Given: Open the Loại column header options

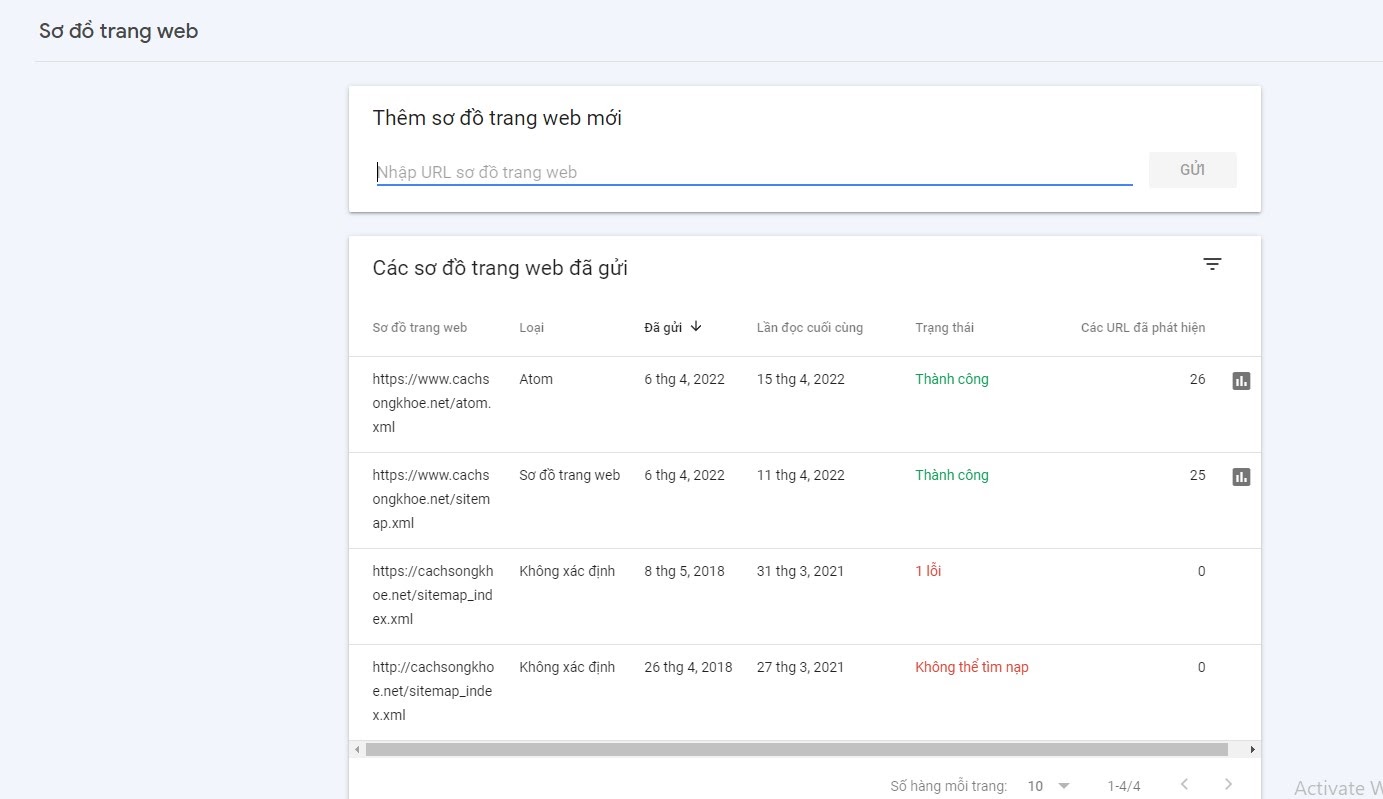Looking at the screenshot, I should (x=530, y=327).
